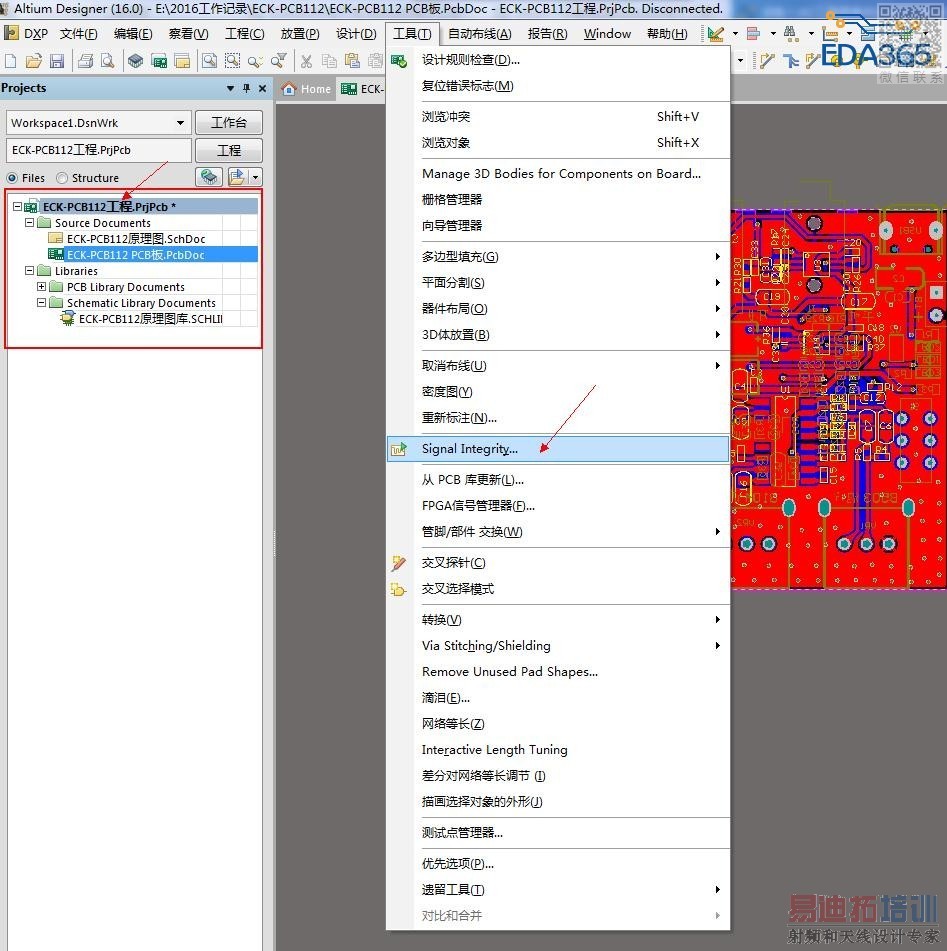
Task: Open the 编辑(E) menu
Action: point(133,34)
